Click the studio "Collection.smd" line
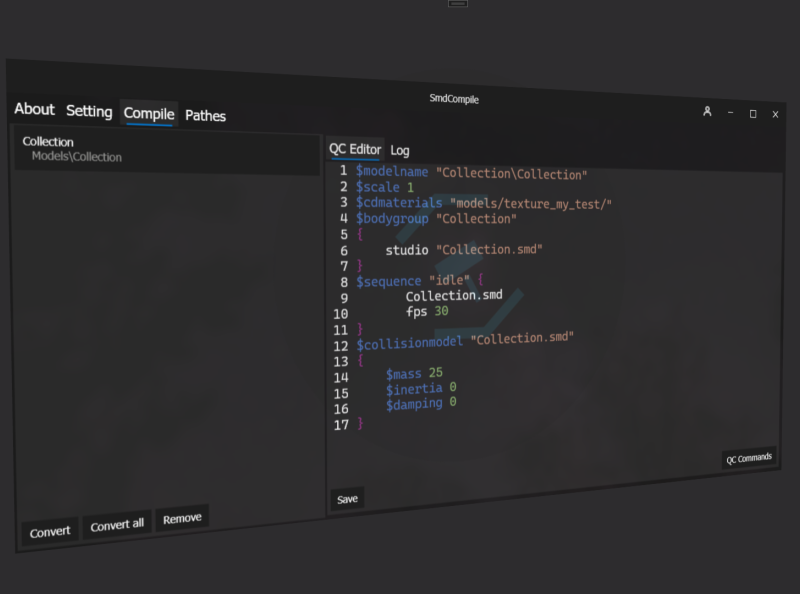This screenshot has width=800, height=594. 464,250
